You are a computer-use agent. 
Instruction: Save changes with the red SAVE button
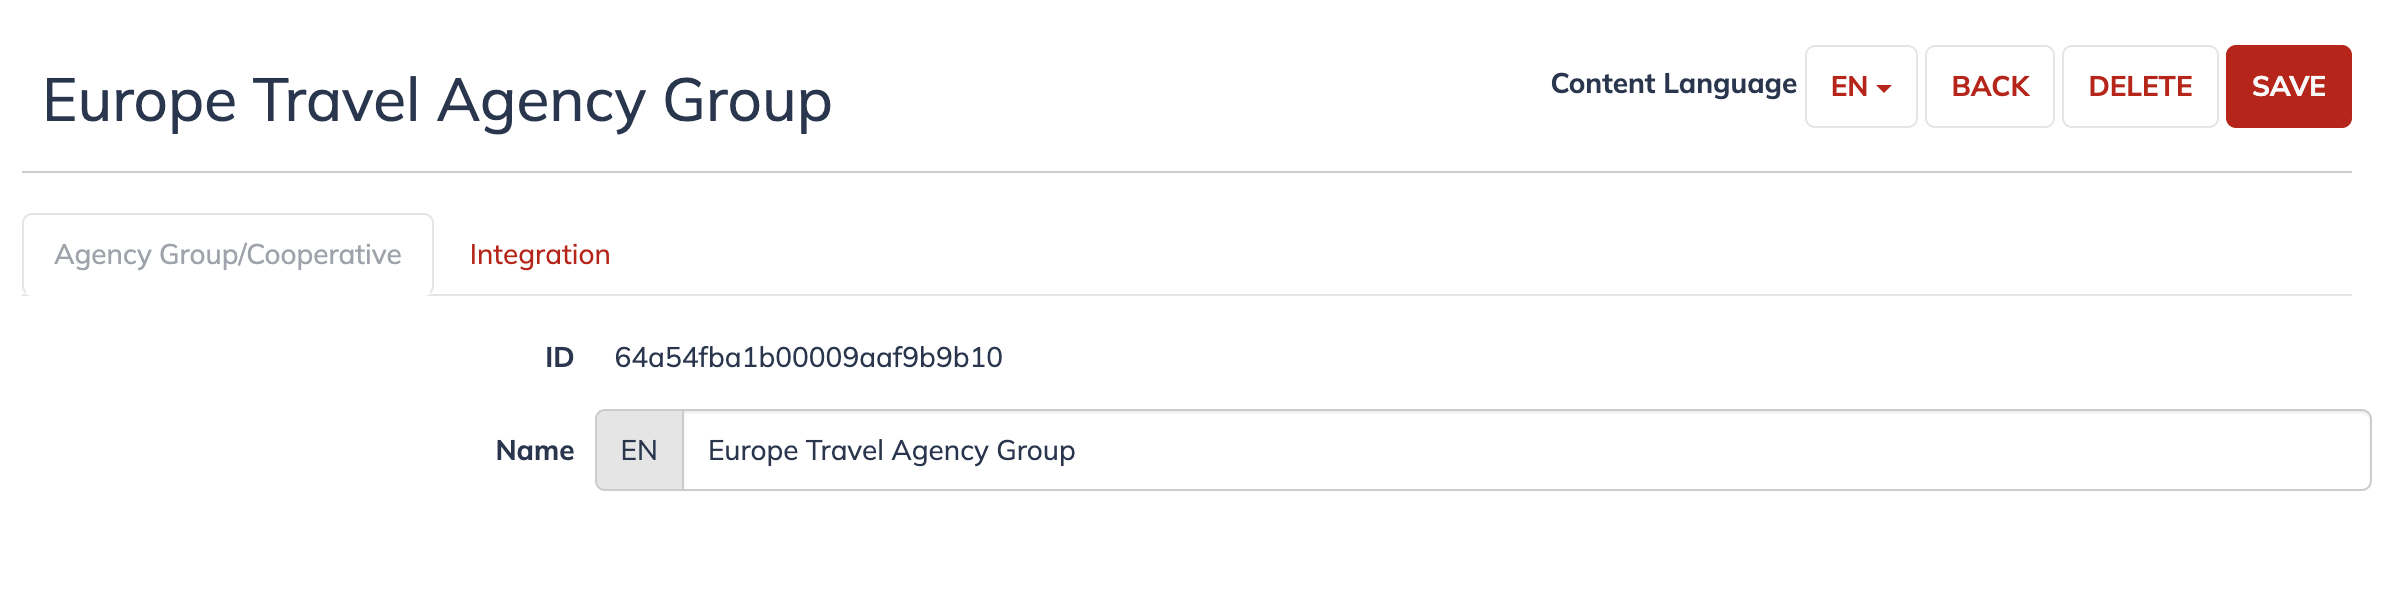coord(2288,86)
